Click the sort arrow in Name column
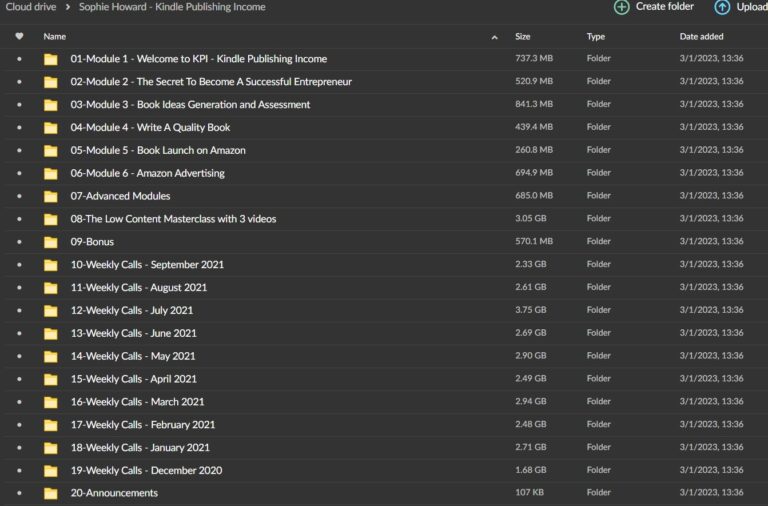The image size is (768, 506). [x=495, y=37]
